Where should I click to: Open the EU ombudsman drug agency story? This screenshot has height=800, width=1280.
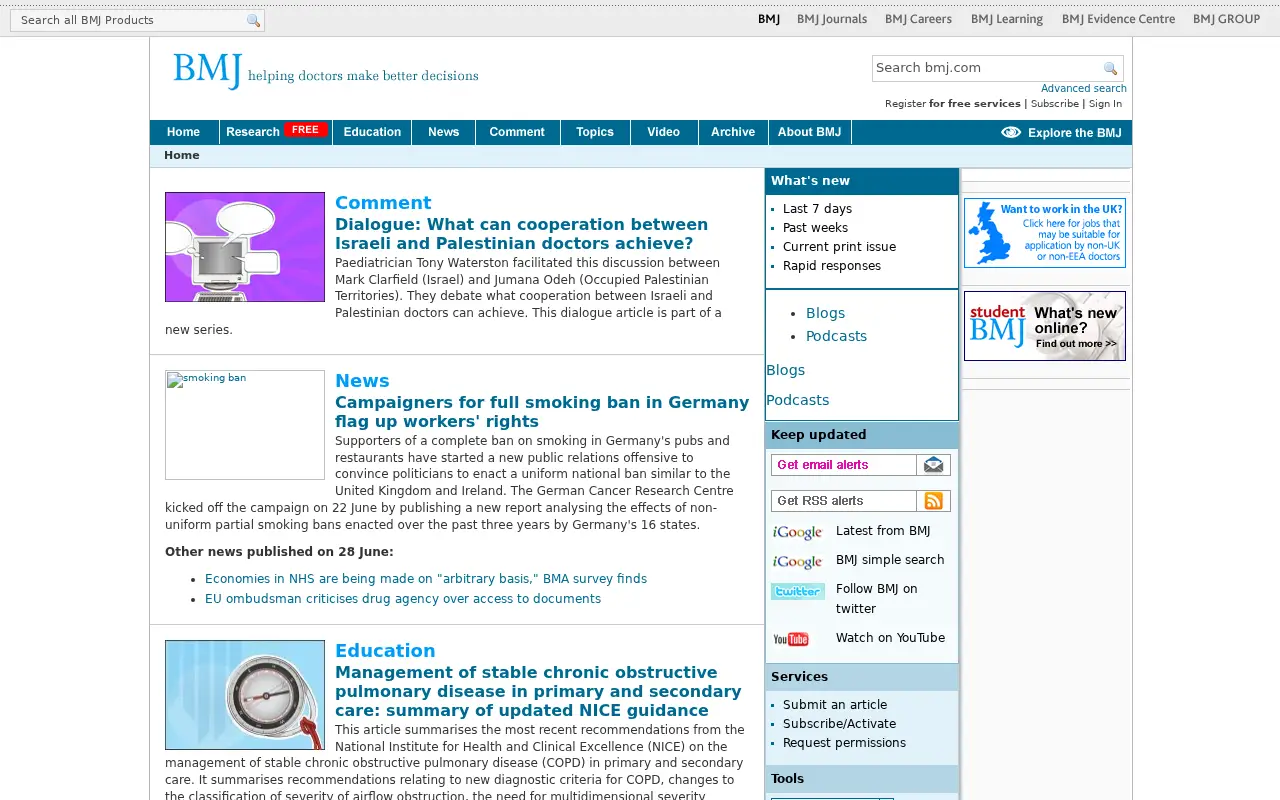(403, 599)
